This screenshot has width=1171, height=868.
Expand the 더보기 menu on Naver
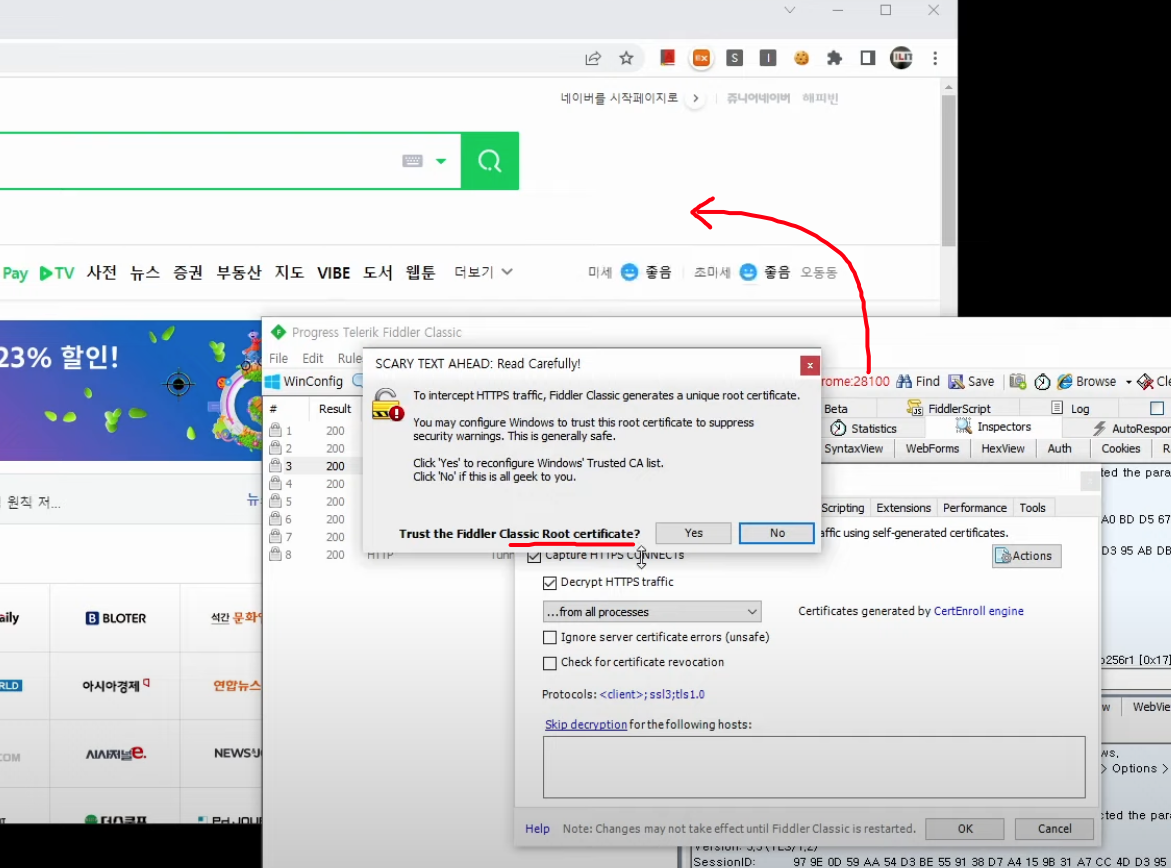(x=483, y=273)
